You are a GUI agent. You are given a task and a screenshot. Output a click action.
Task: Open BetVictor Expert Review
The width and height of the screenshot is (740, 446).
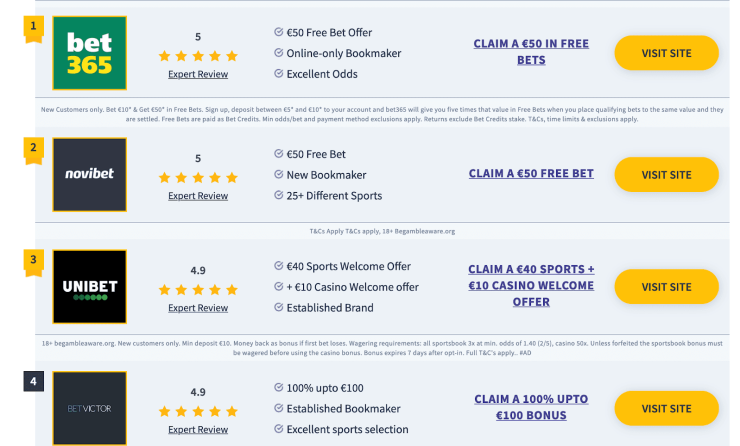[x=198, y=429]
